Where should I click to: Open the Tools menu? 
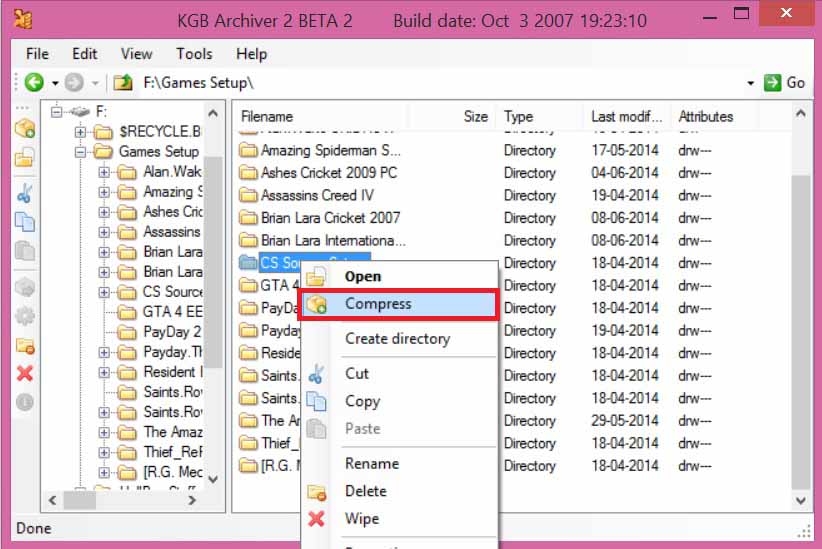194,54
